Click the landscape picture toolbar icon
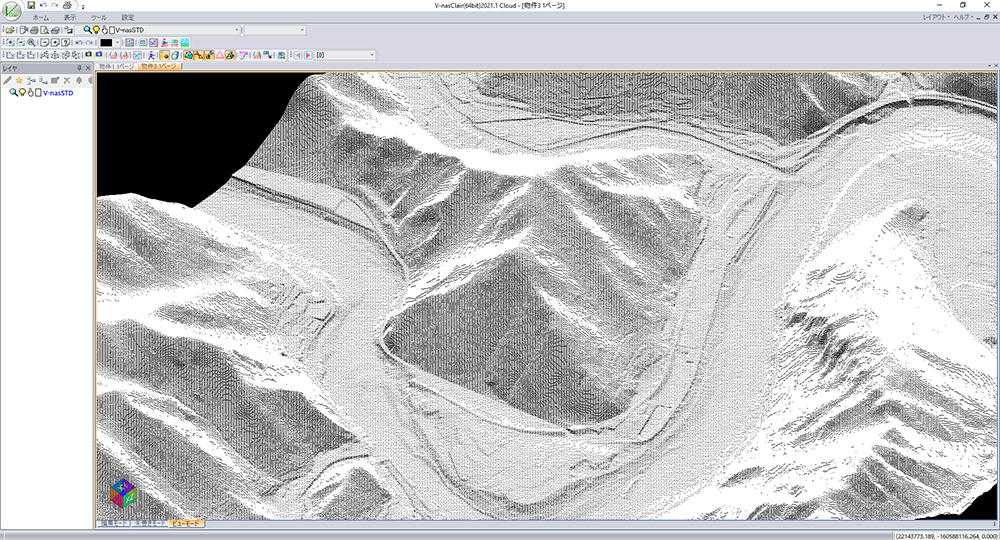Viewport: 1000px width, 540px height. pyautogui.click(x=185, y=43)
